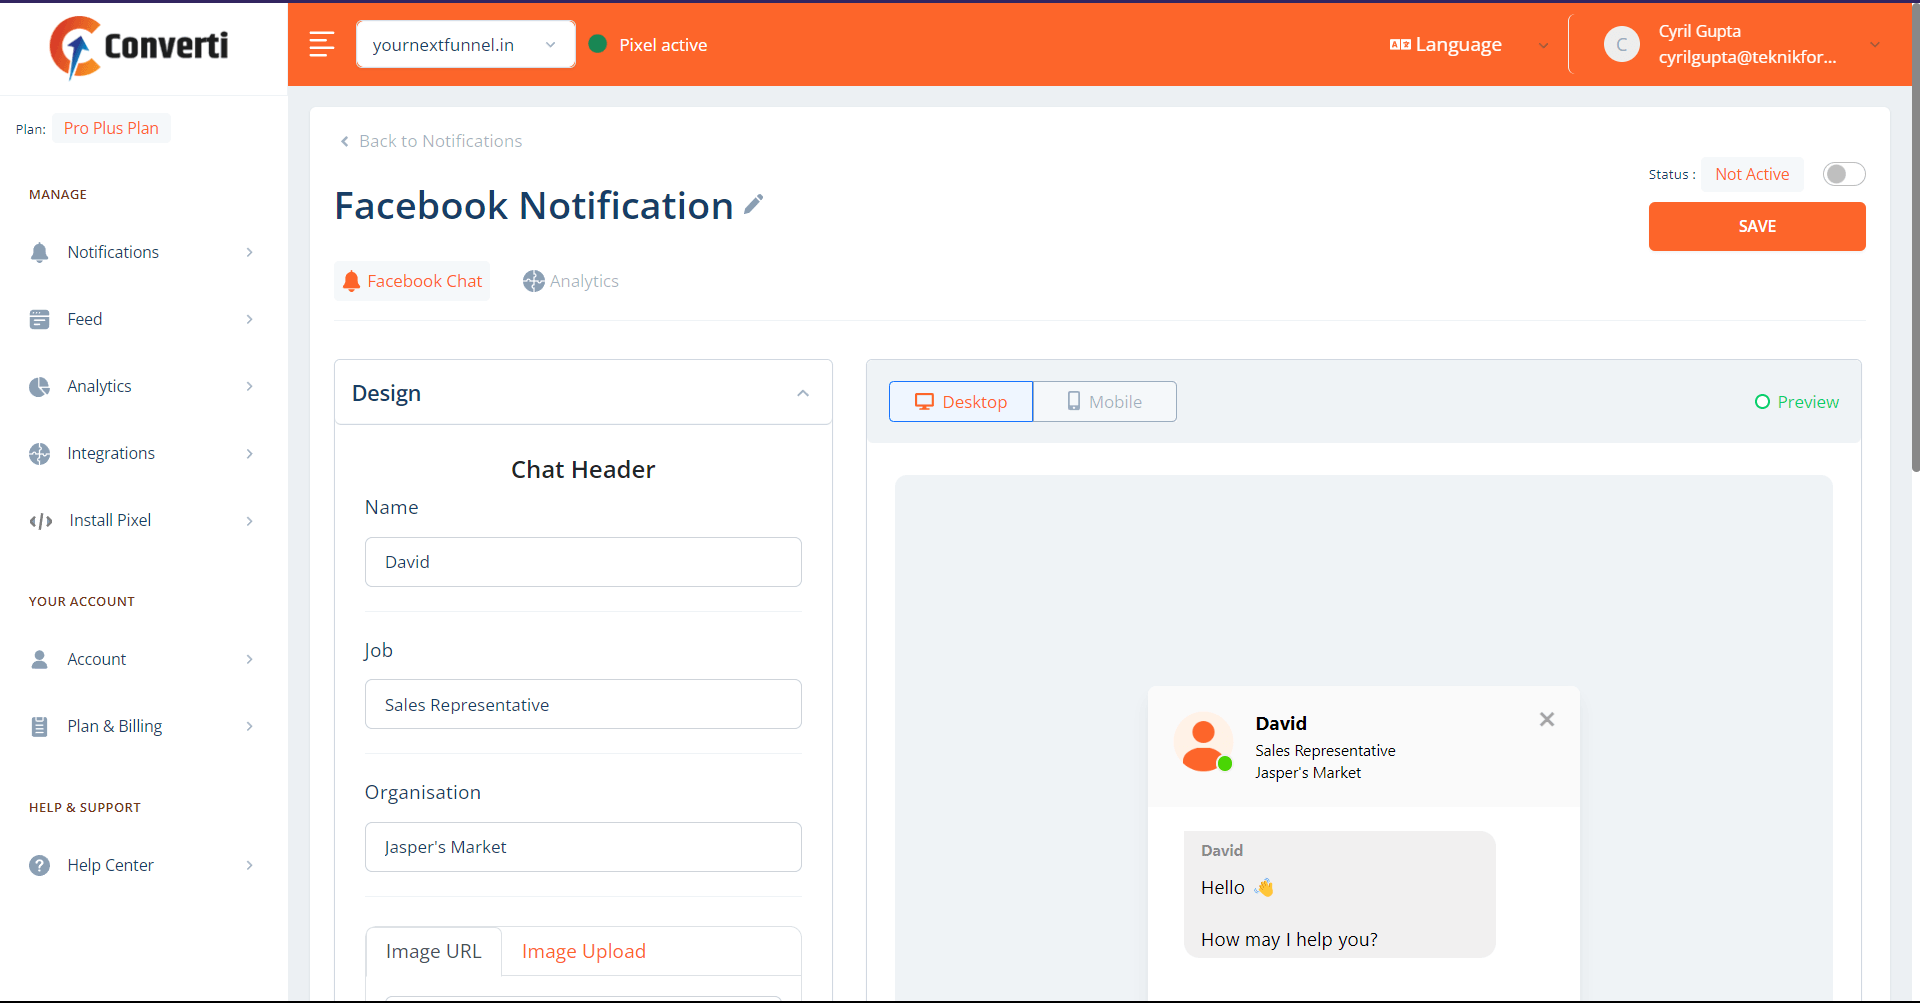Open the Analytics tab
The width and height of the screenshot is (1920, 1003).
pyautogui.click(x=571, y=281)
